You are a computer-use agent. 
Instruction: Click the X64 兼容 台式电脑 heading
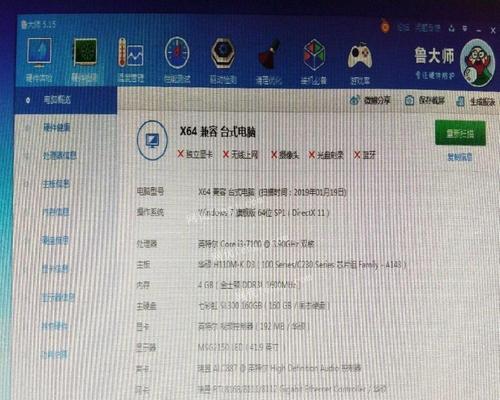(218, 132)
